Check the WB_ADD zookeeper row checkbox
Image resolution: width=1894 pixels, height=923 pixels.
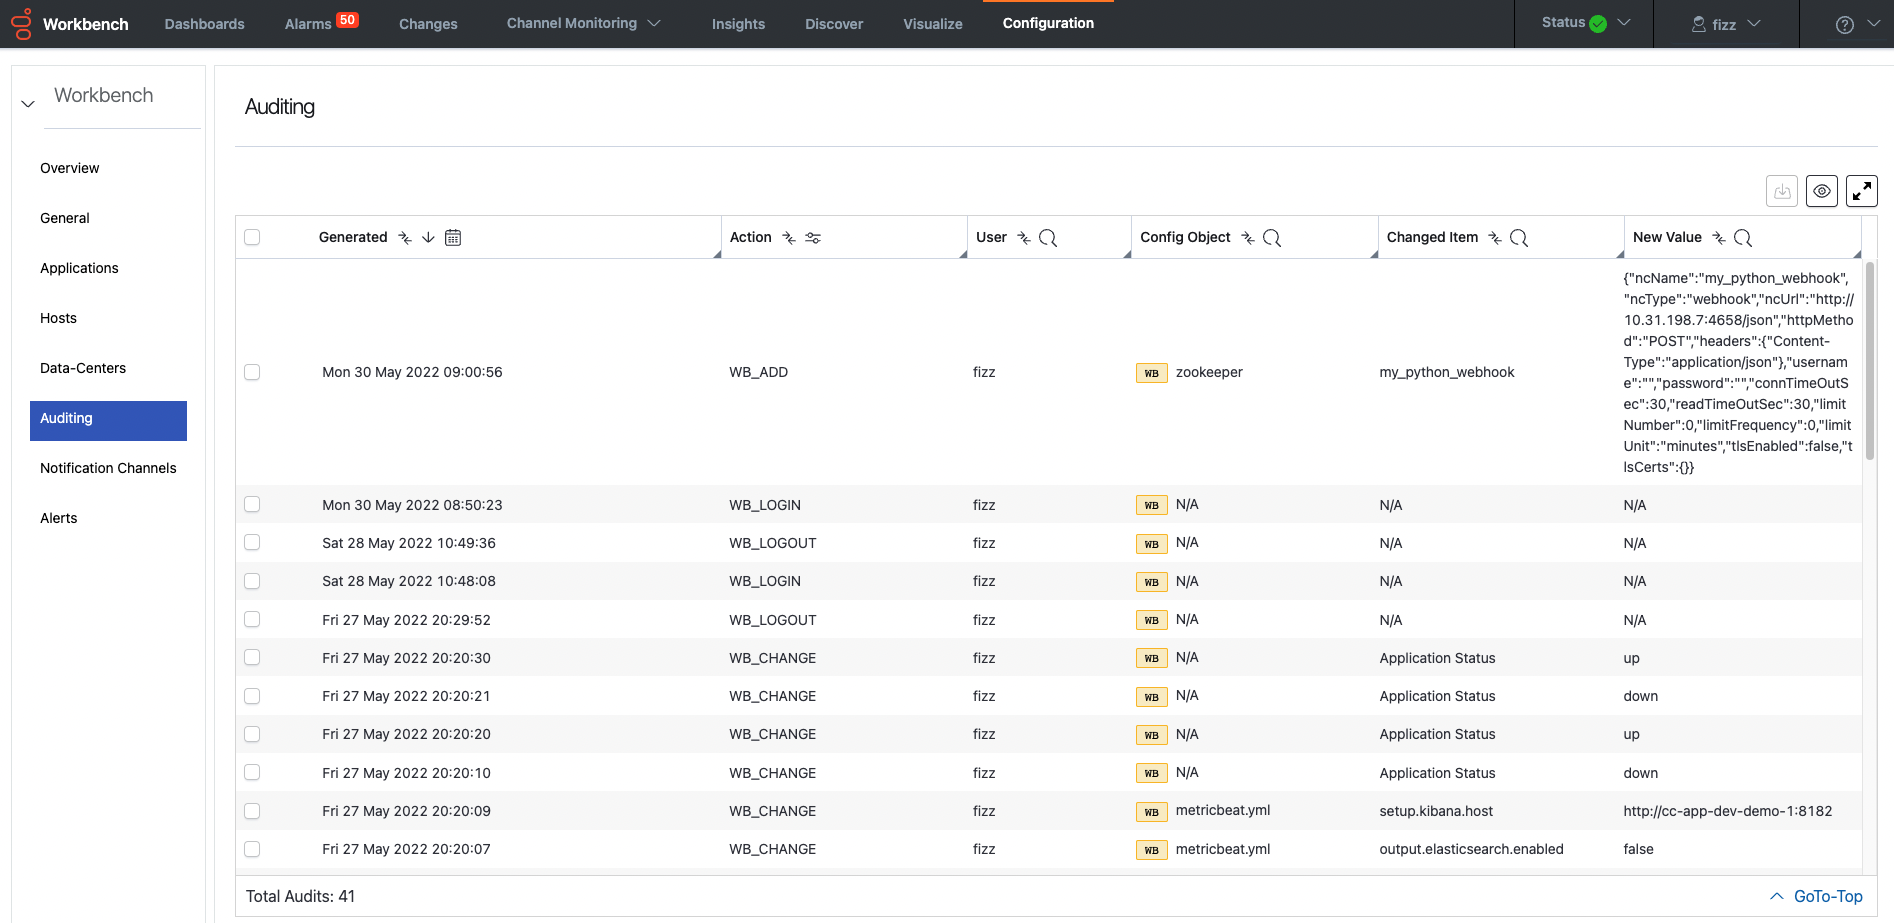(x=252, y=371)
